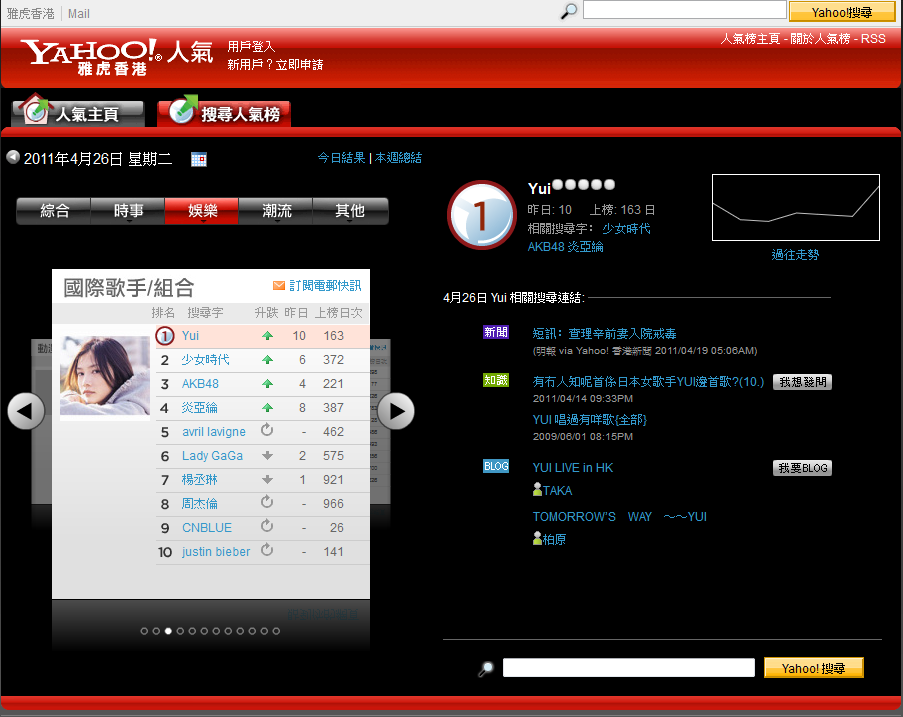The width and height of the screenshot is (903, 717).
Task: Open the 關於人氣榜 header link
Action: [820, 39]
